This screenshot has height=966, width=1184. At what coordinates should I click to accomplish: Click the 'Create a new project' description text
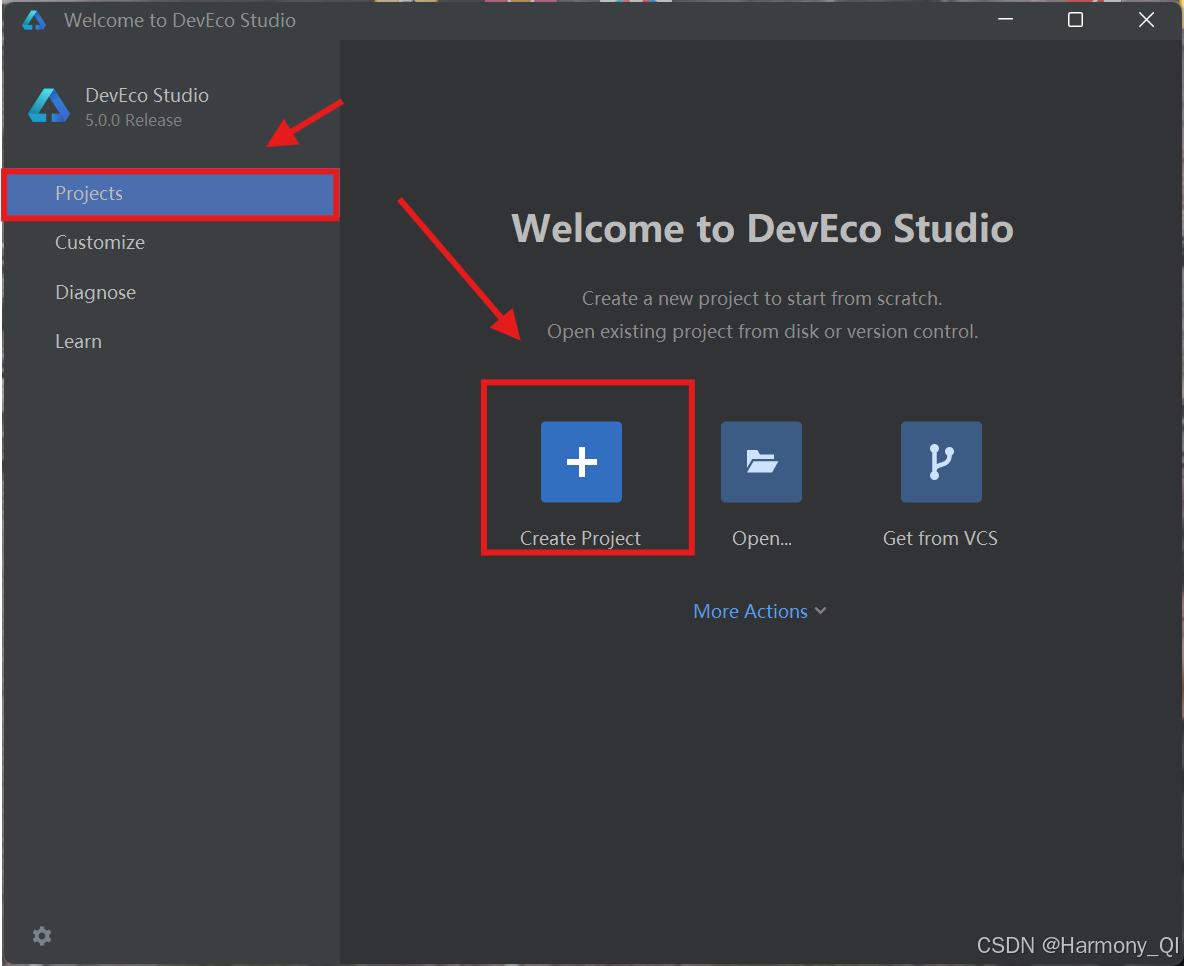(x=762, y=298)
